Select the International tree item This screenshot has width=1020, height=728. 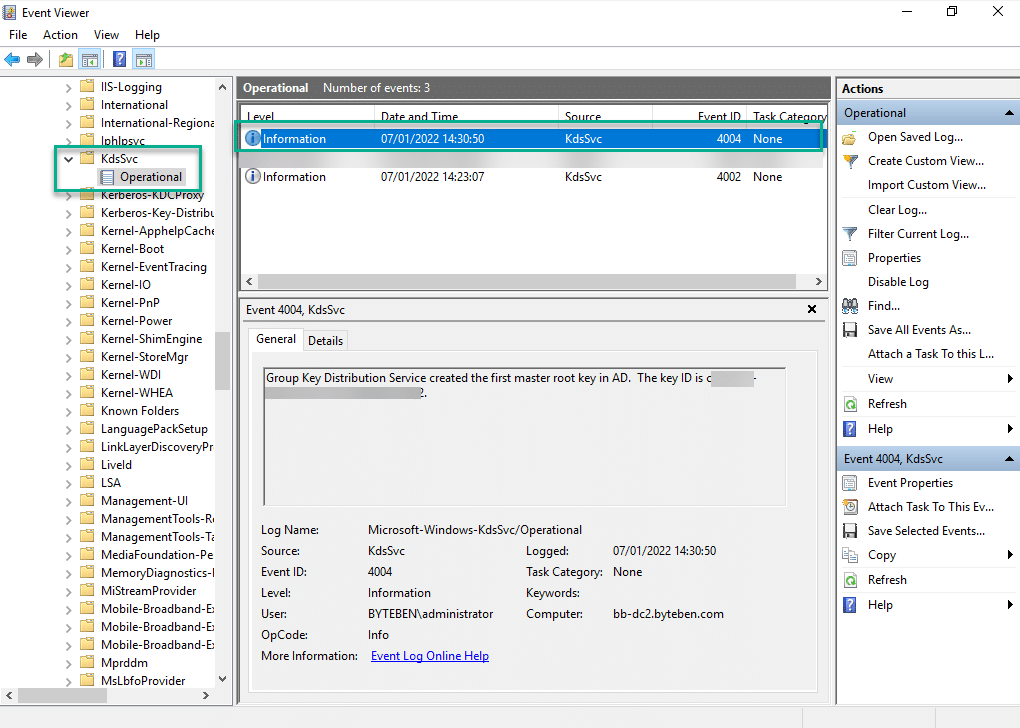coord(134,105)
